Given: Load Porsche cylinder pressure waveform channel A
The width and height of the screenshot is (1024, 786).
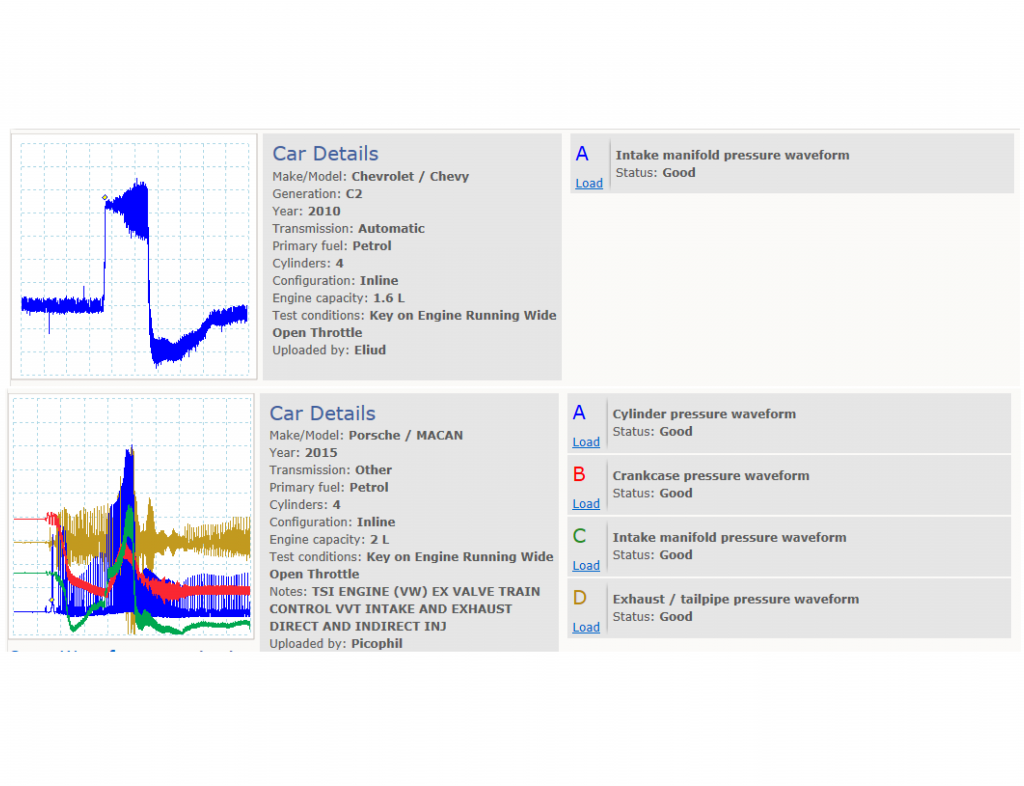Looking at the screenshot, I should 586,442.
